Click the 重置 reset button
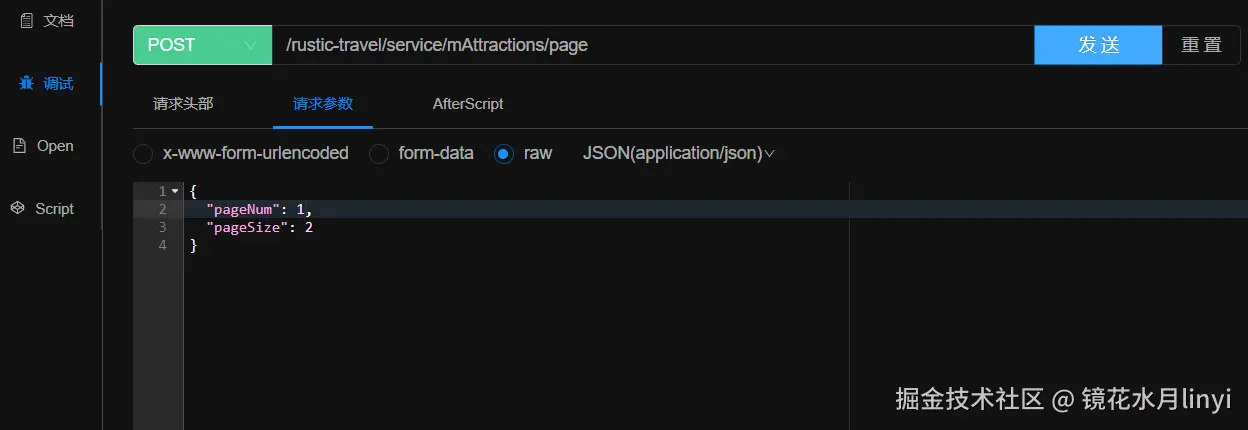The width and height of the screenshot is (1248, 430). point(1201,45)
